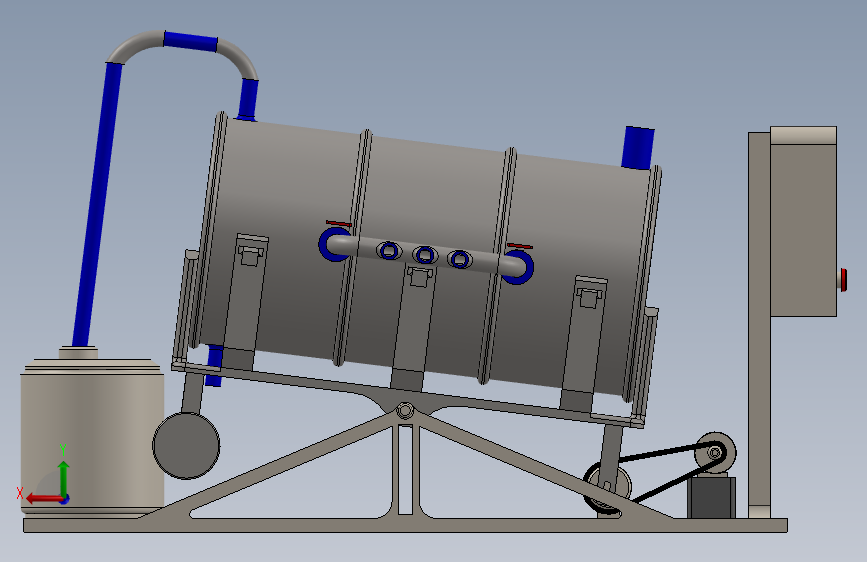The width and height of the screenshot is (867, 562).
Task: Select the left grey pipe elbow
Action: coord(134,46)
